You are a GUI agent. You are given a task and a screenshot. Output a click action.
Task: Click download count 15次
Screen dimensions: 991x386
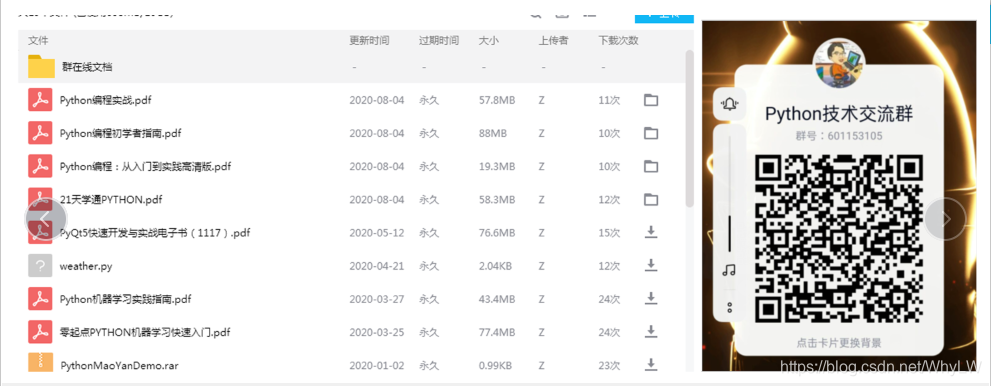tap(609, 232)
